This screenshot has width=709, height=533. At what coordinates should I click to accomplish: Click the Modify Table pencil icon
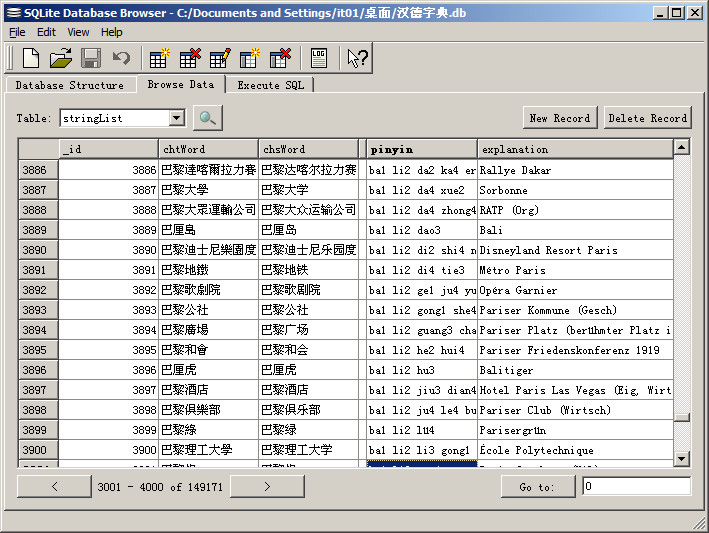(220, 58)
